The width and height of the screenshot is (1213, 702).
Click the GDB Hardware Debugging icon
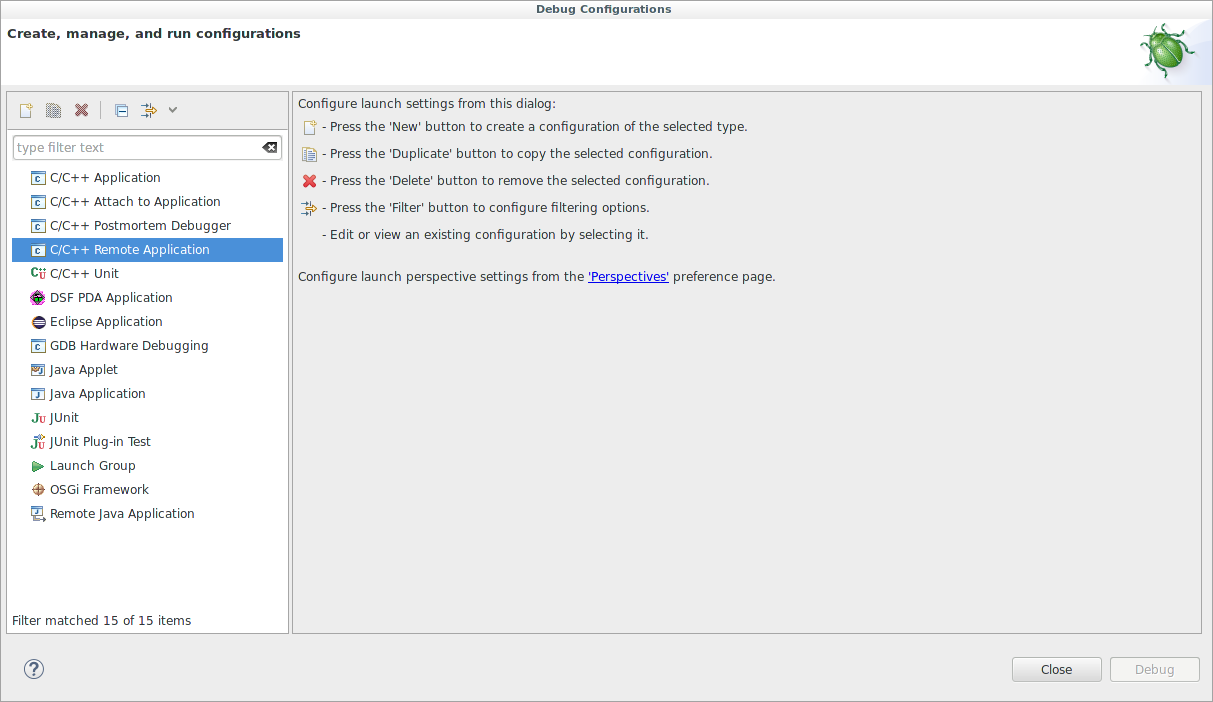[x=38, y=346]
